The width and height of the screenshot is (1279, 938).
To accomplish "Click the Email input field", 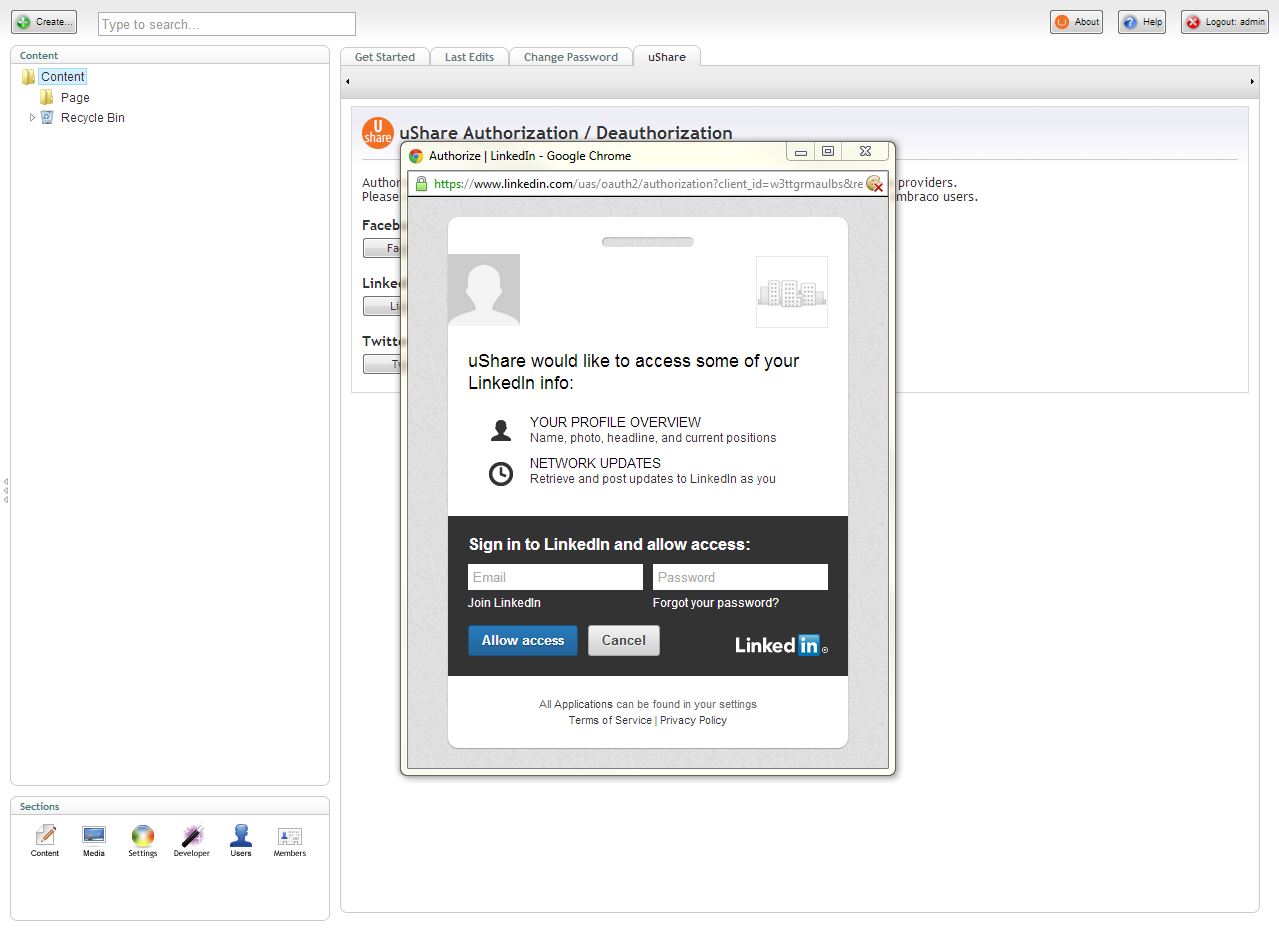I will (x=555, y=577).
